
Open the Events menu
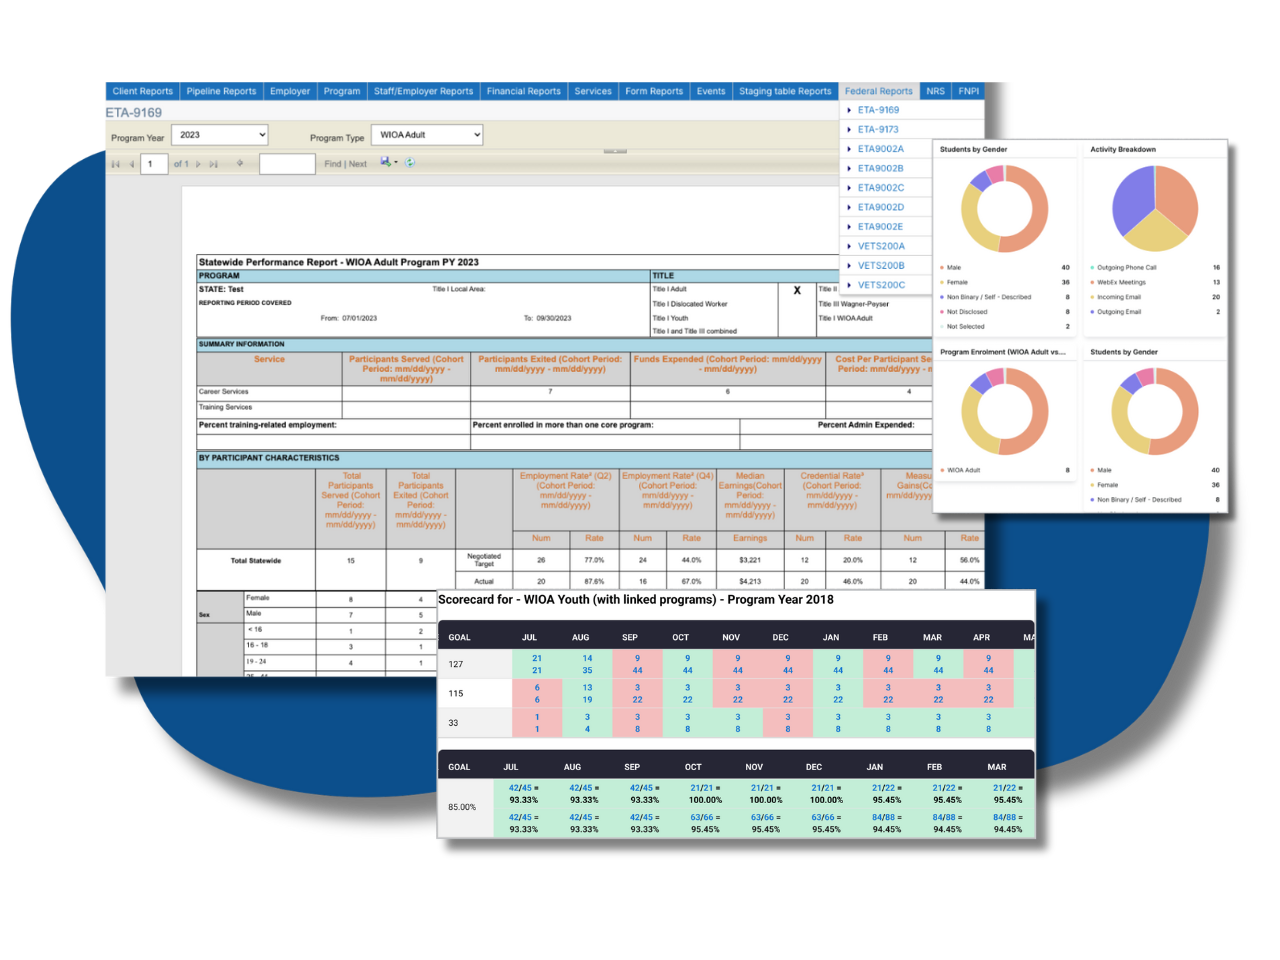click(711, 91)
